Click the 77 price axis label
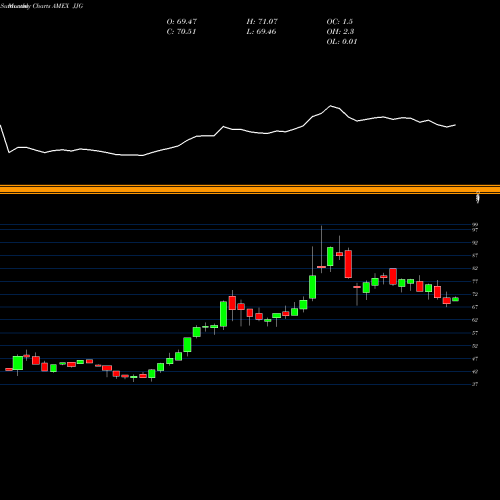 pos(475,281)
